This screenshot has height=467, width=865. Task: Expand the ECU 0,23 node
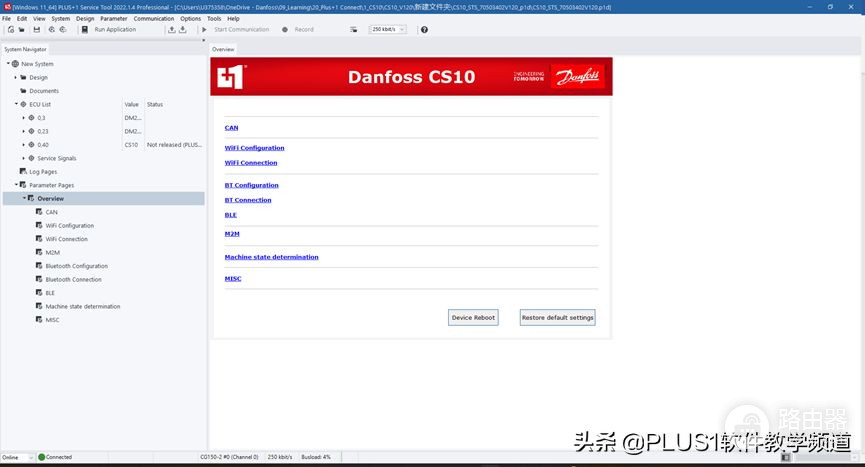(x=24, y=131)
